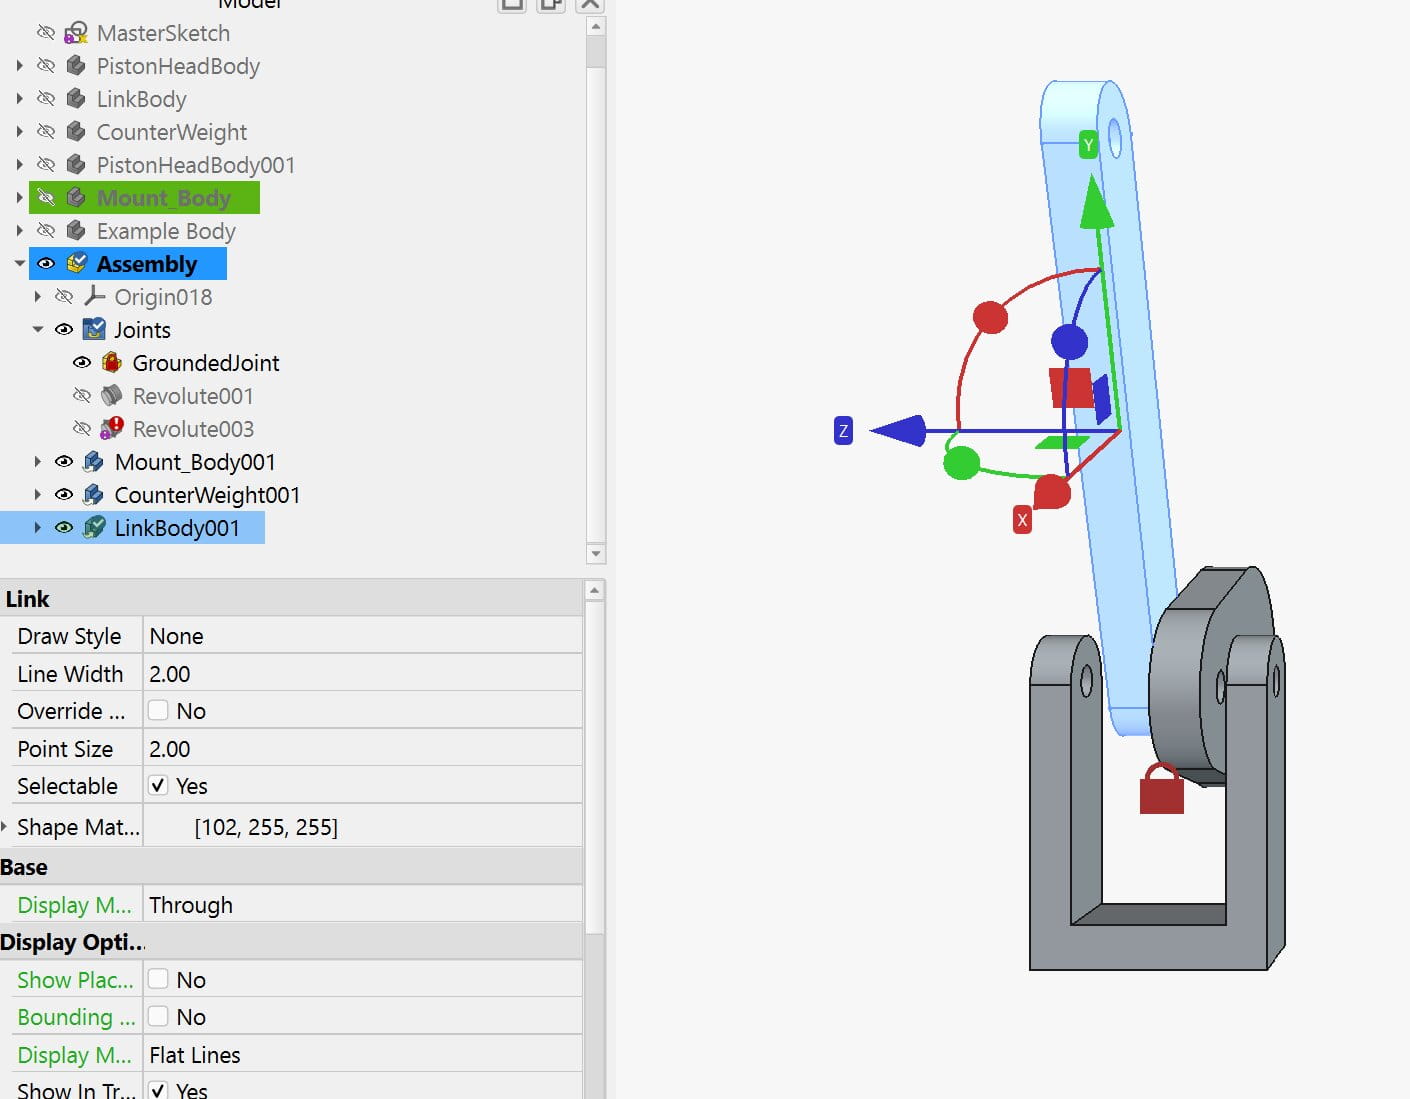The image size is (1410, 1099).
Task: Hide the GroundedJoint with its eye icon
Action: click(x=82, y=363)
